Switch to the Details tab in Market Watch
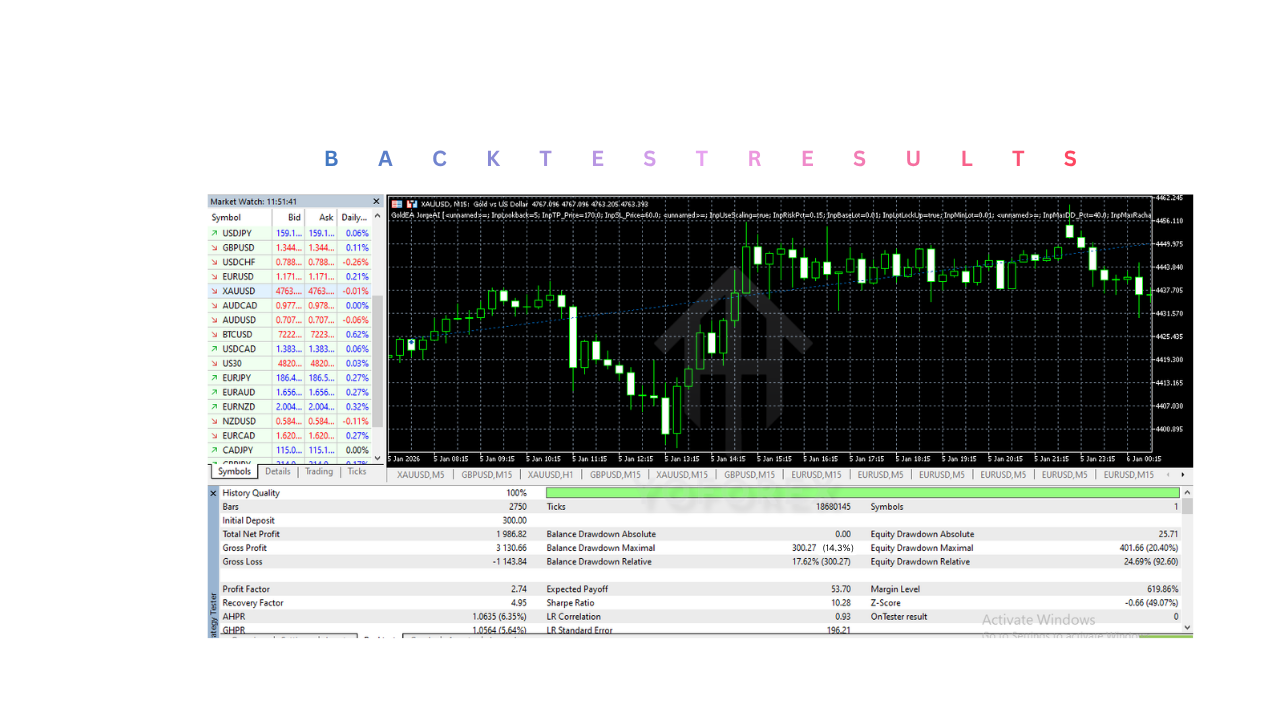 [x=278, y=472]
